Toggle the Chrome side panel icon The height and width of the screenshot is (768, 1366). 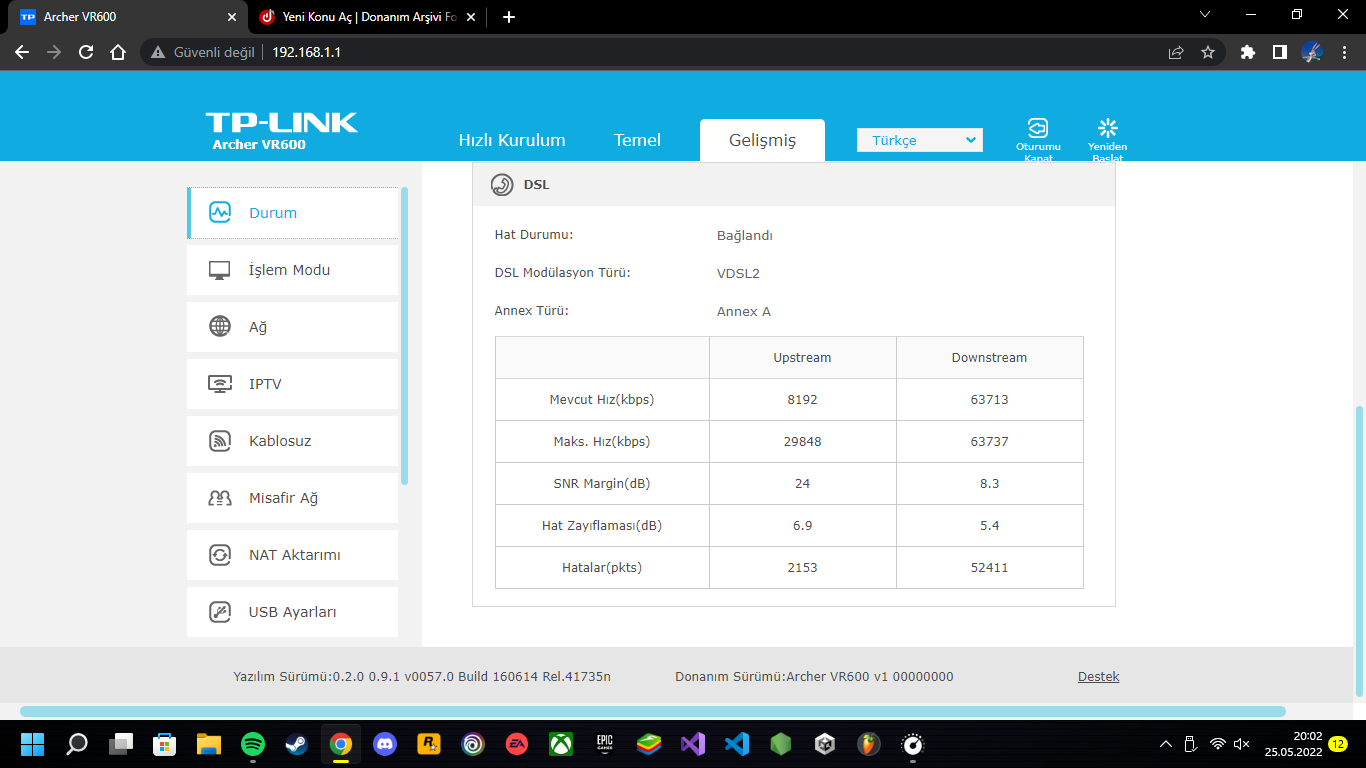coord(1279,52)
